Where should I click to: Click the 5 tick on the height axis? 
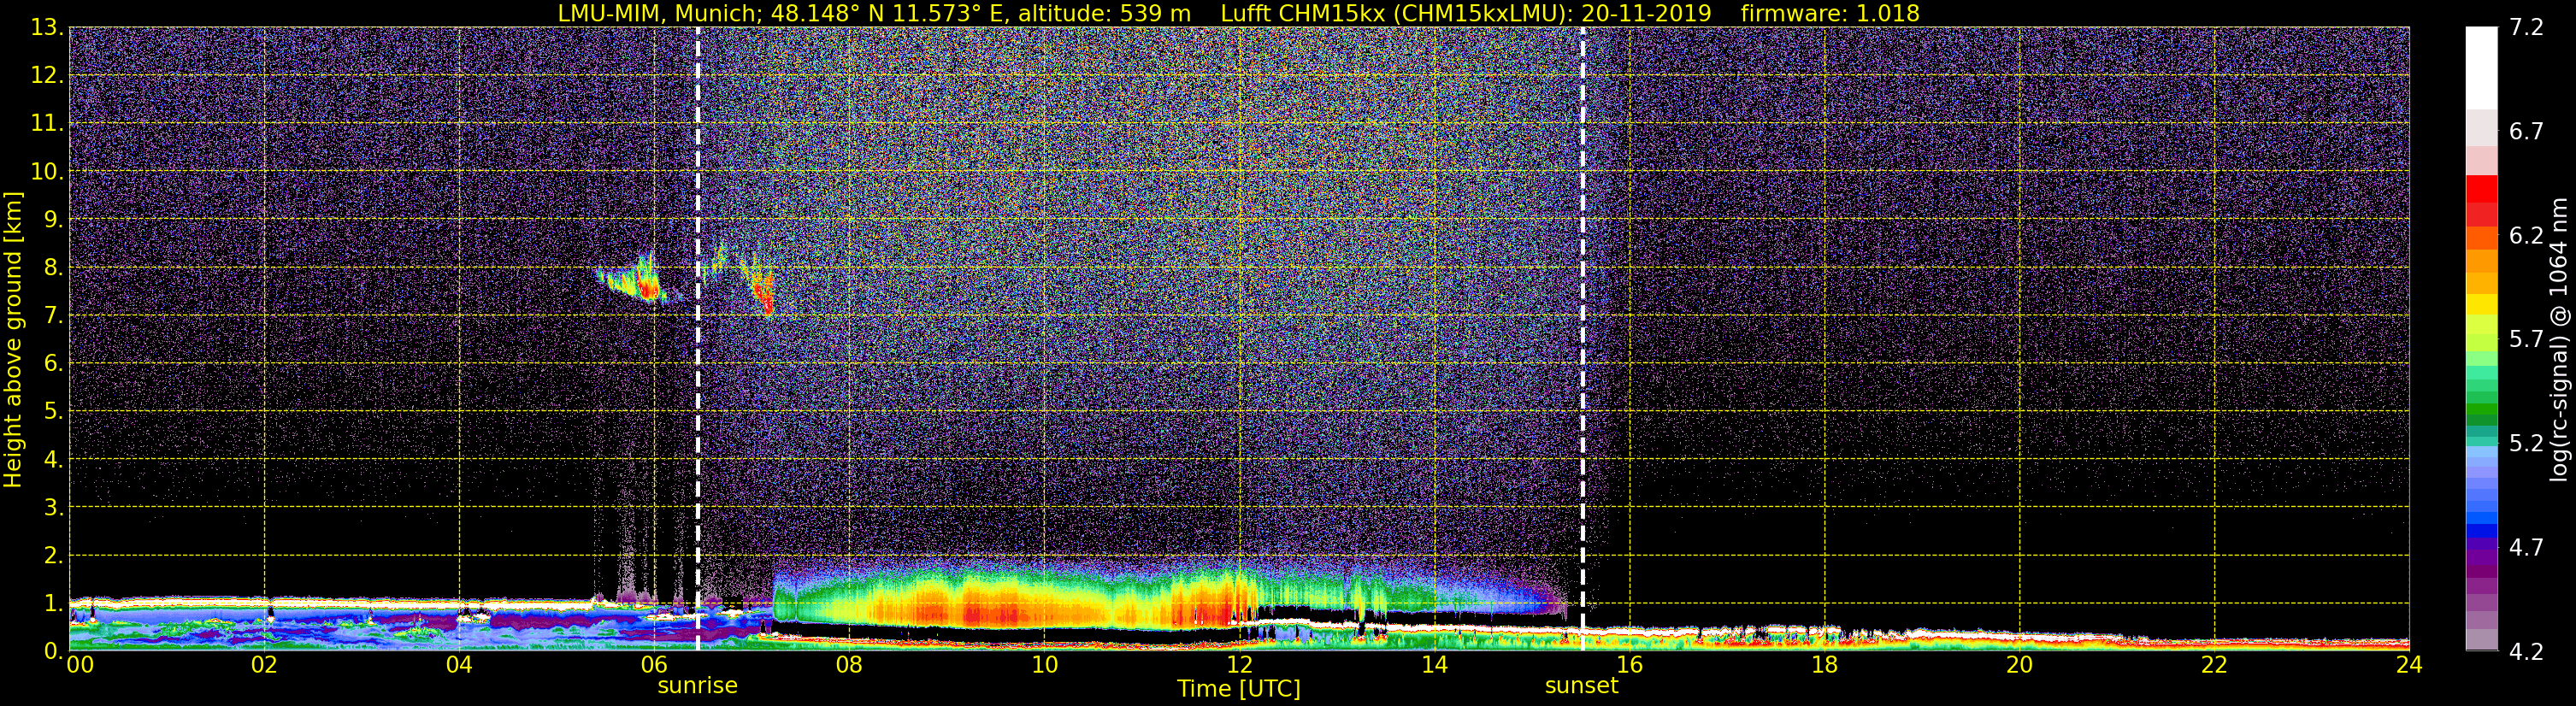pyautogui.click(x=52, y=411)
